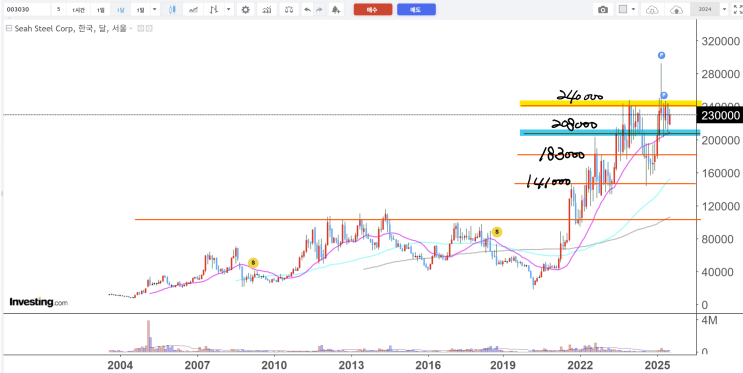
Task: Expand the time interval dropdown arrow
Action: click(x=155, y=9)
